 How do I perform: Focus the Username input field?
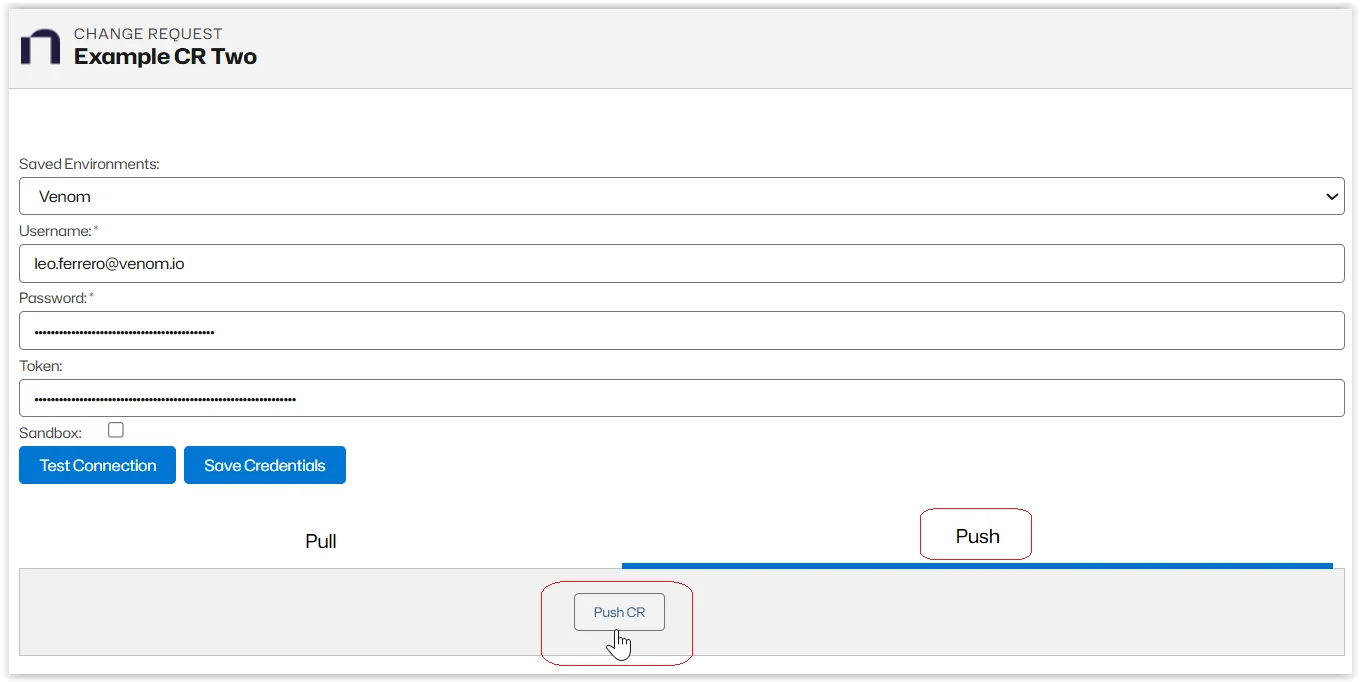(680, 264)
